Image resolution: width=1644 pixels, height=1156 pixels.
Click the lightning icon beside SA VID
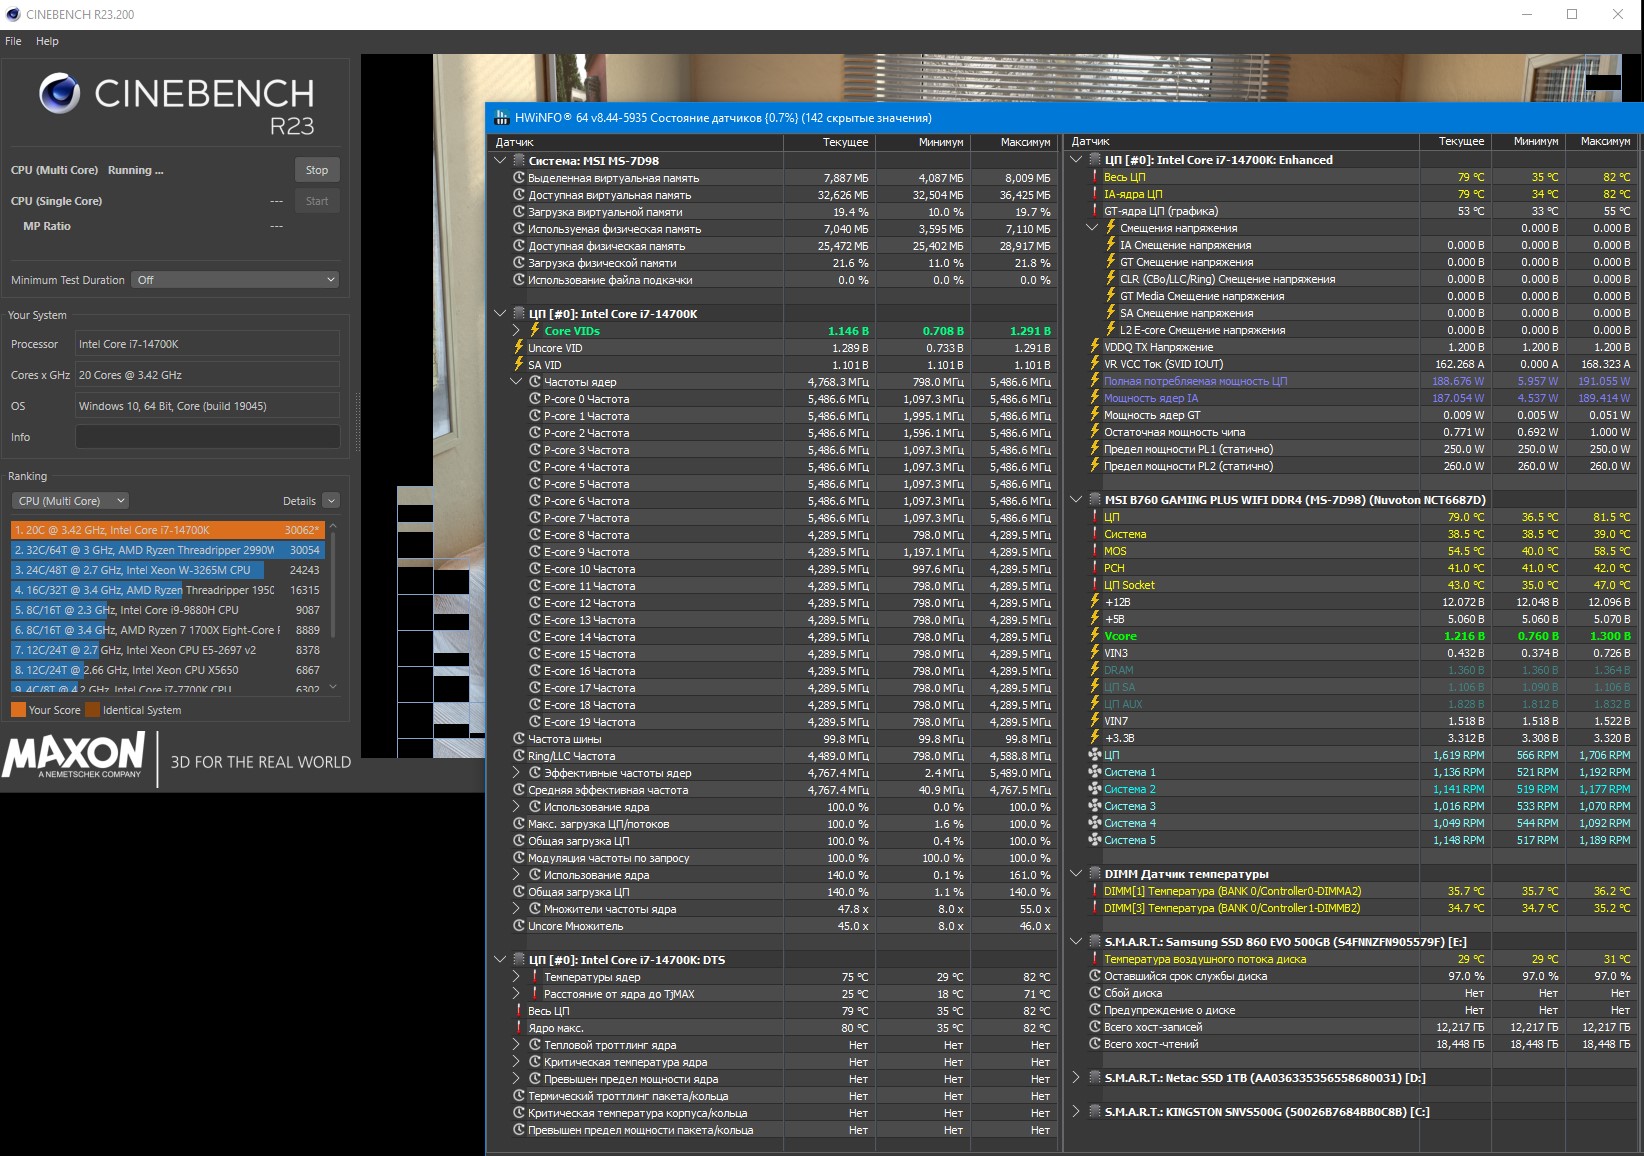(x=519, y=364)
